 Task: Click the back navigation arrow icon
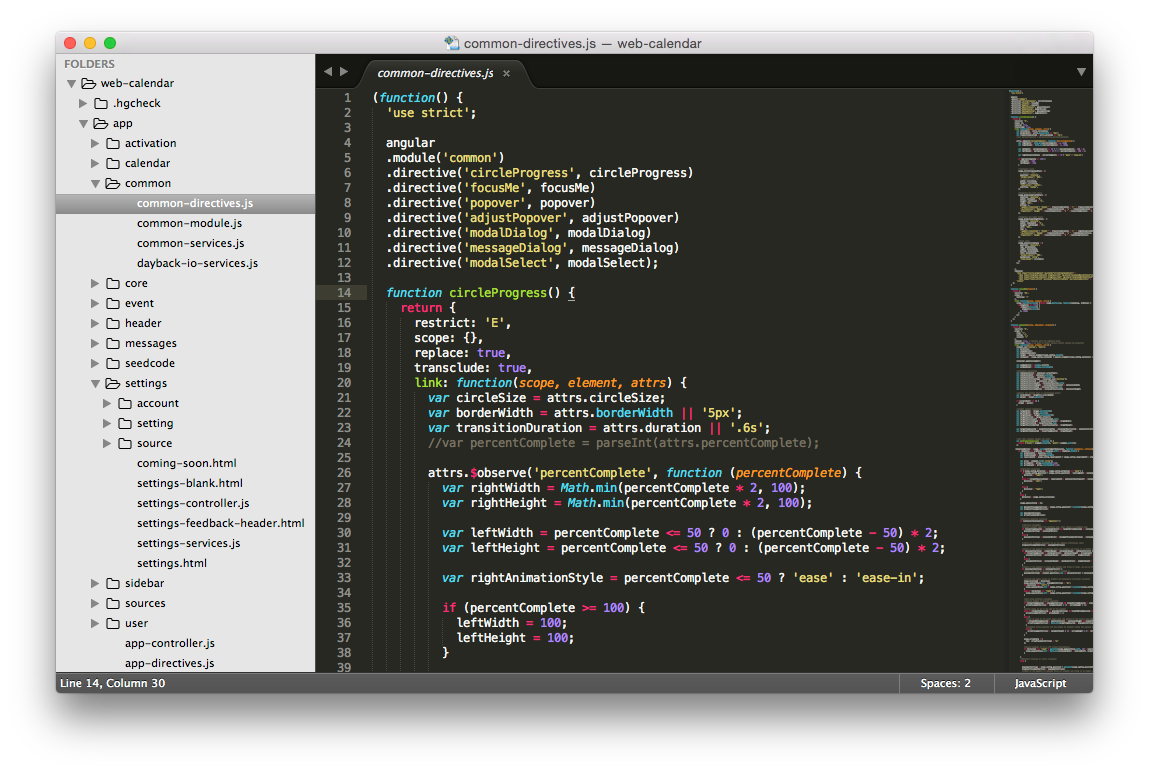327,72
